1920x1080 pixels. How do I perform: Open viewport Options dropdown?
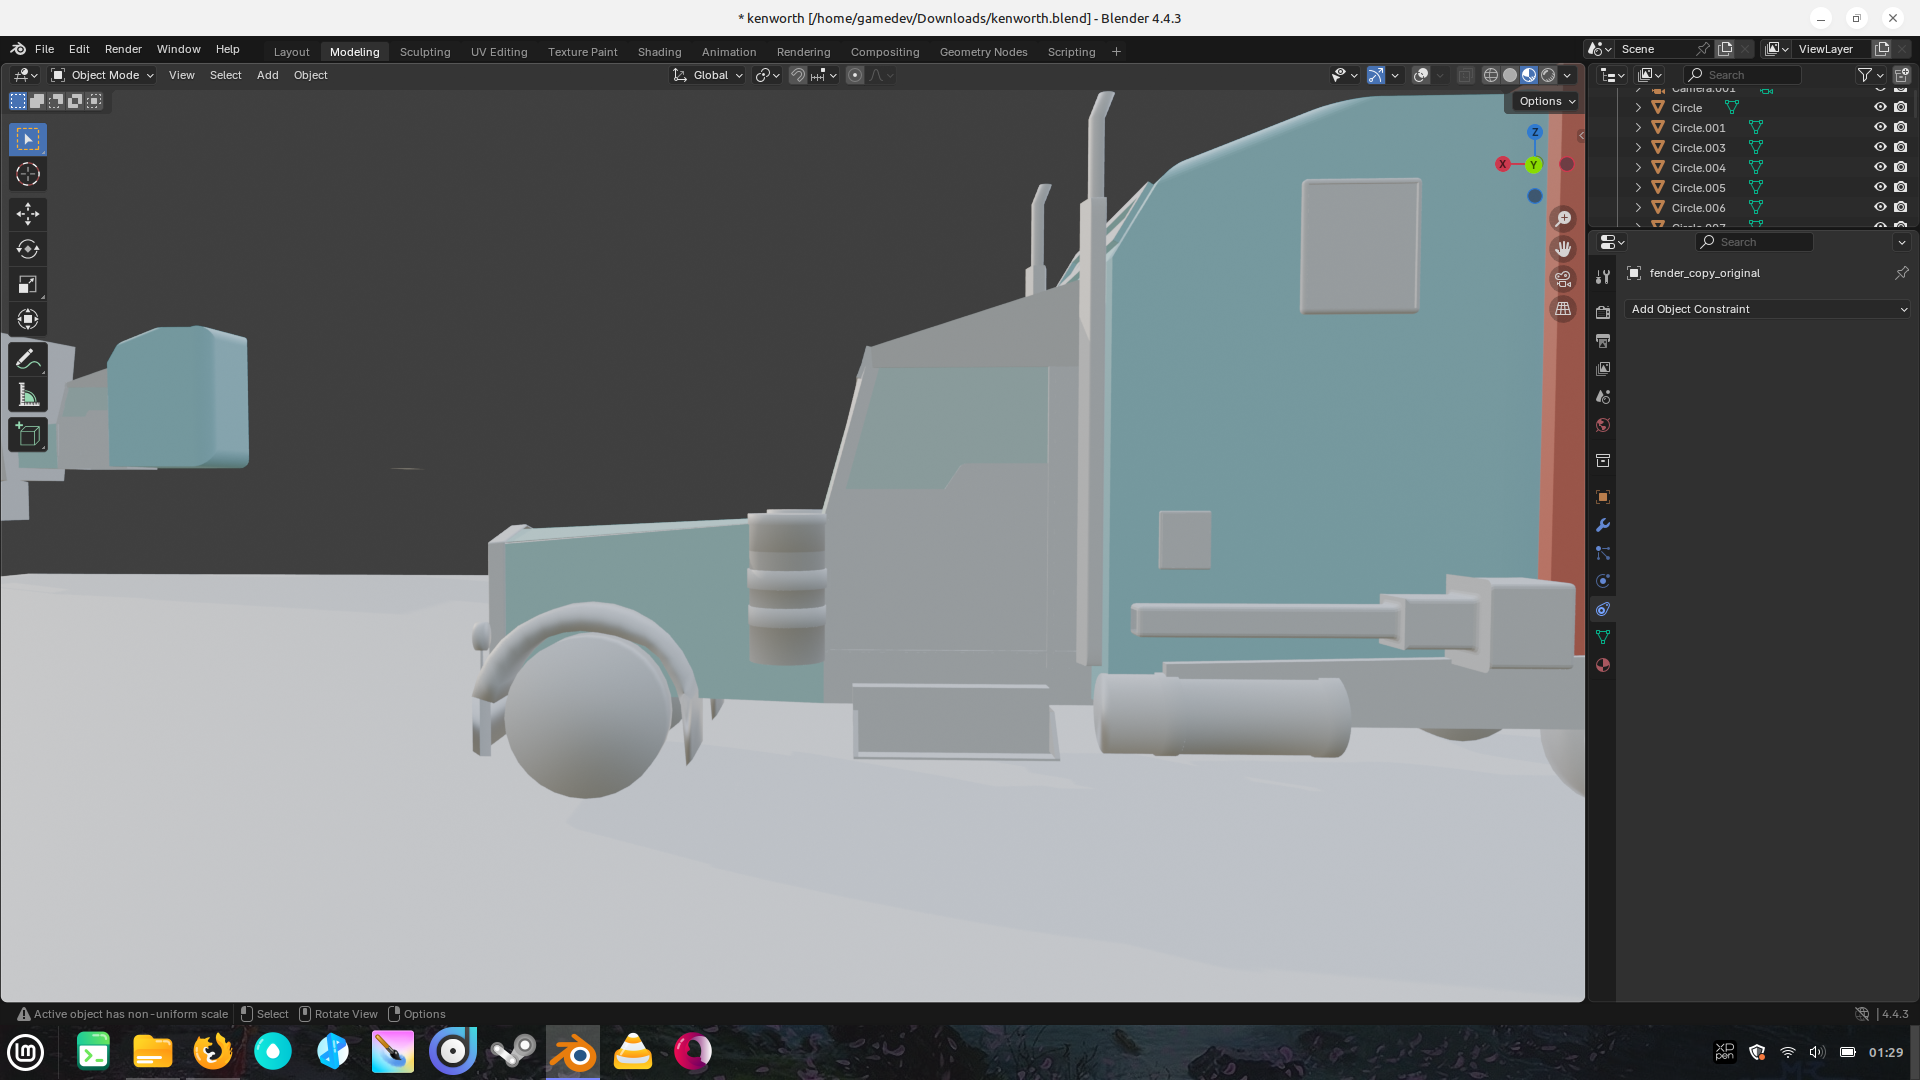click(x=1546, y=101)
